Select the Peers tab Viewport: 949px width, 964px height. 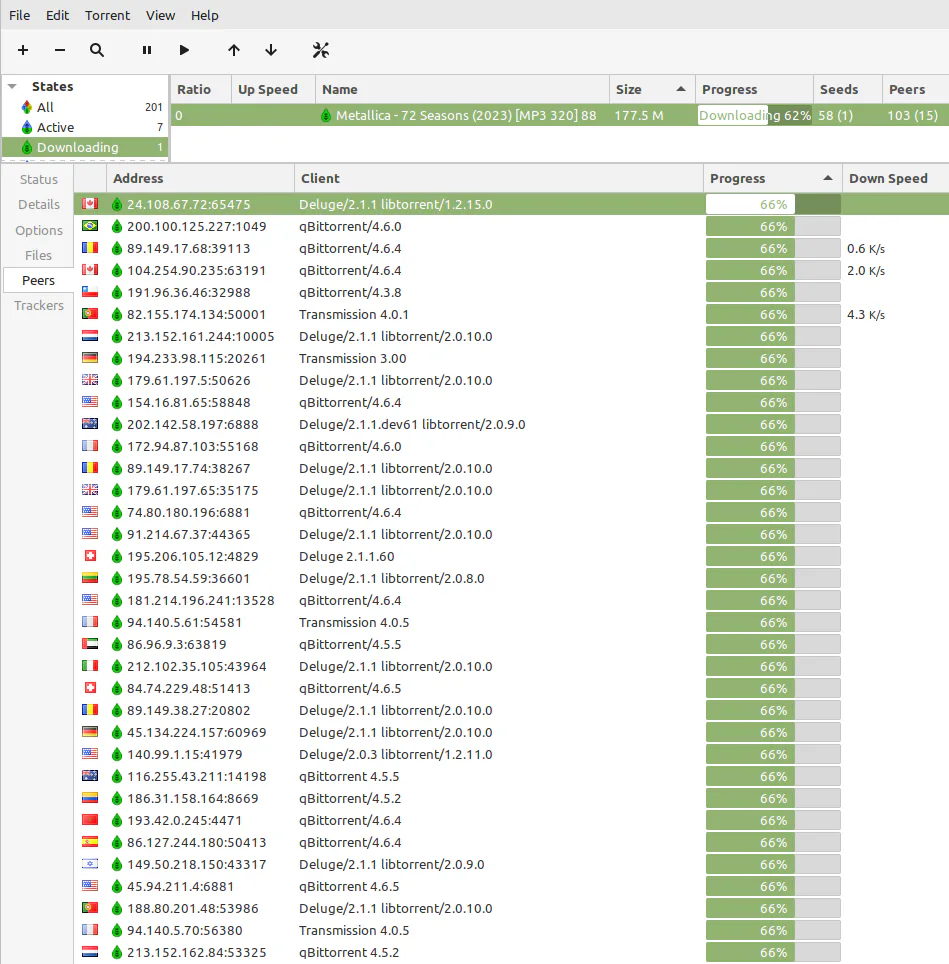tap(39, 280)
